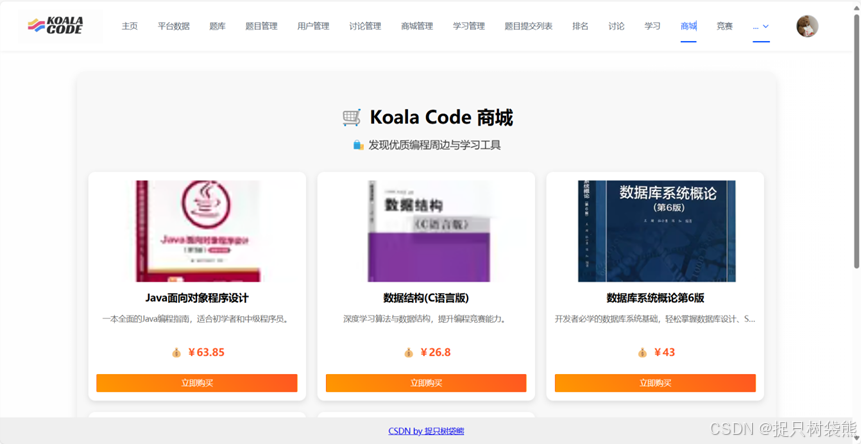Screen dimensions: 861x444
Task: Open the user avatar menu
Action: (x=807, y=26)
